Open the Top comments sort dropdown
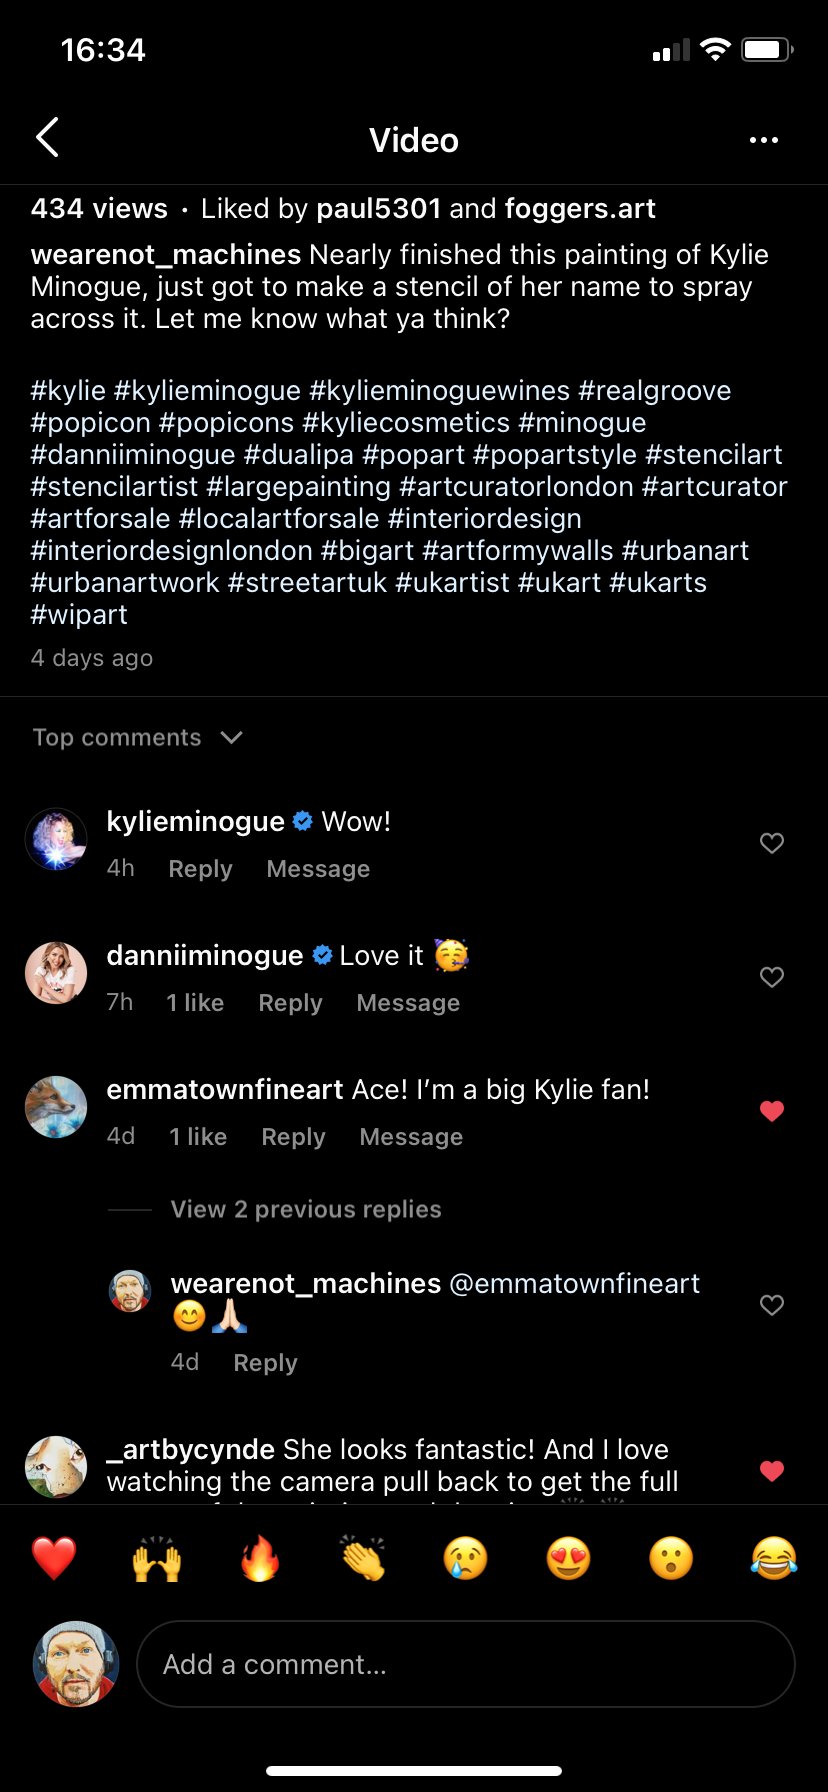This screenshot has width=828, height=1792. [138, 738]
